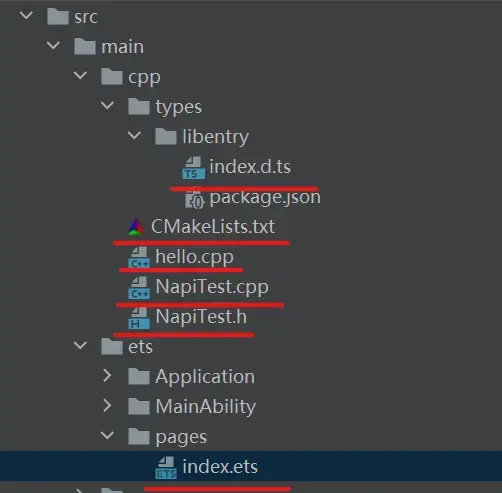Open the package.json file
The height and width of the screenshot is (493, 502).
click(265, 198)
